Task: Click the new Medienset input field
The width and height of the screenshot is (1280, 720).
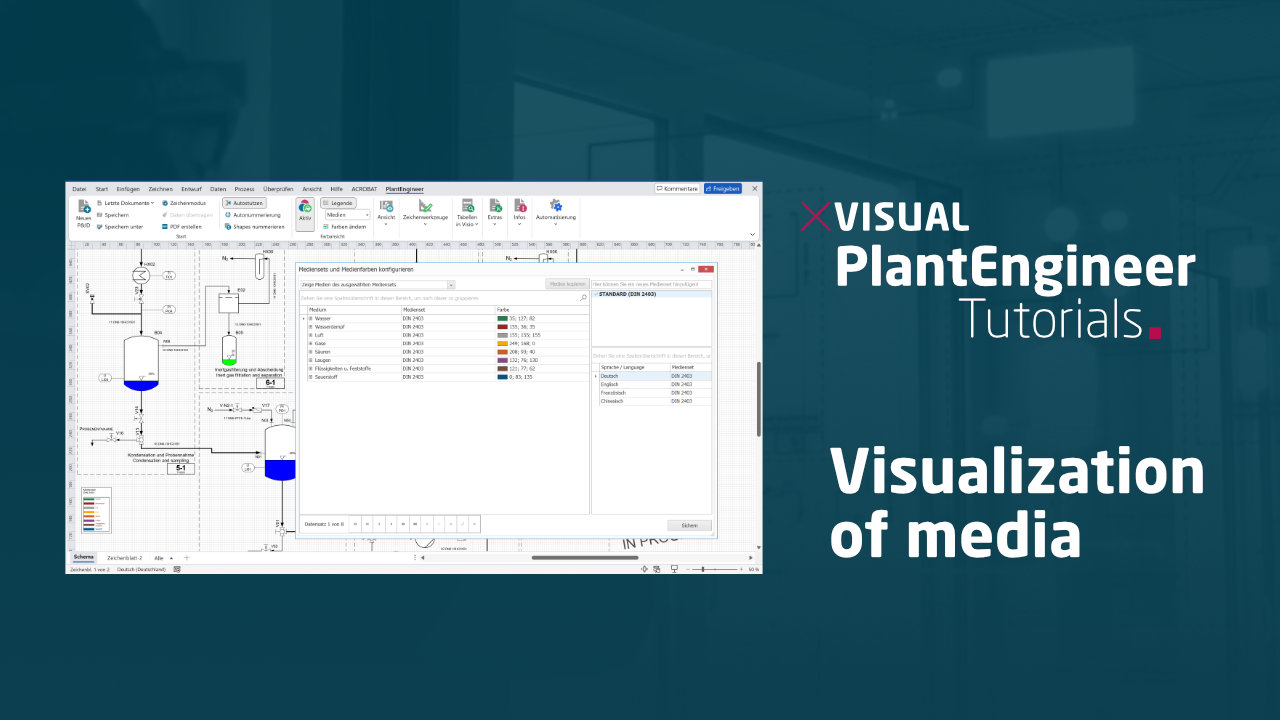Action: click(651, 285)
